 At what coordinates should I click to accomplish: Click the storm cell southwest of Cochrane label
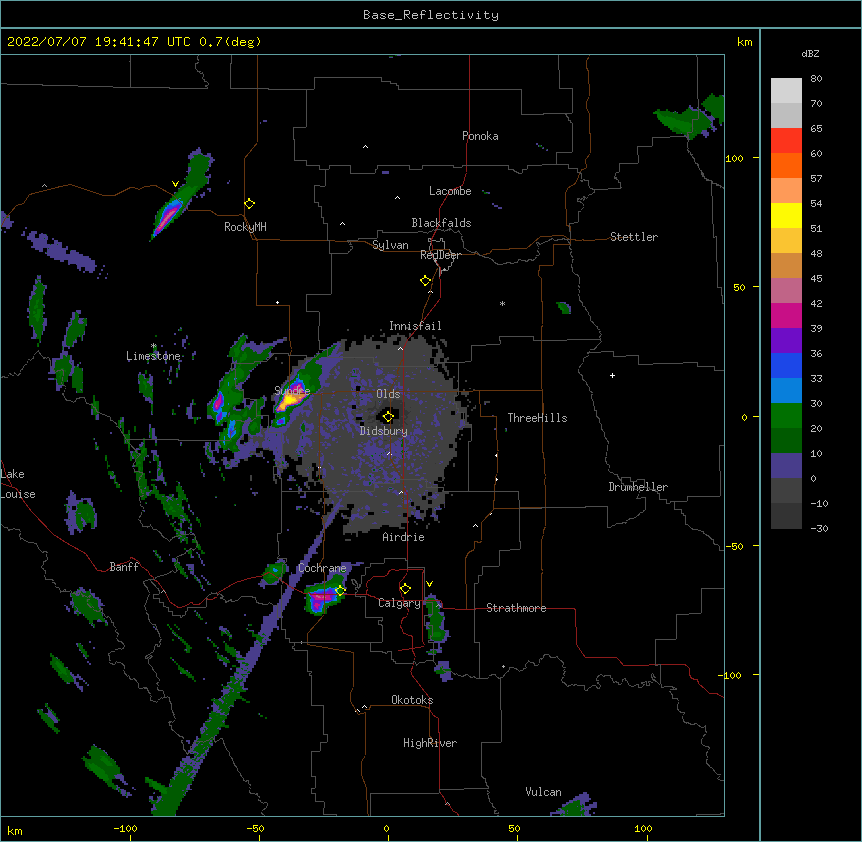tap(322, 600)
